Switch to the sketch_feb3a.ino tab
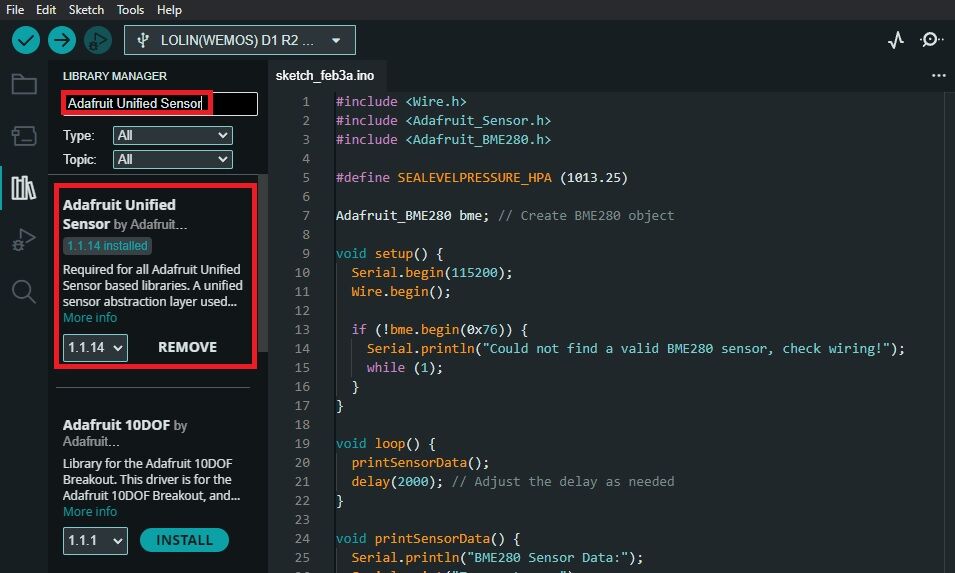 [x=324, y=75]
